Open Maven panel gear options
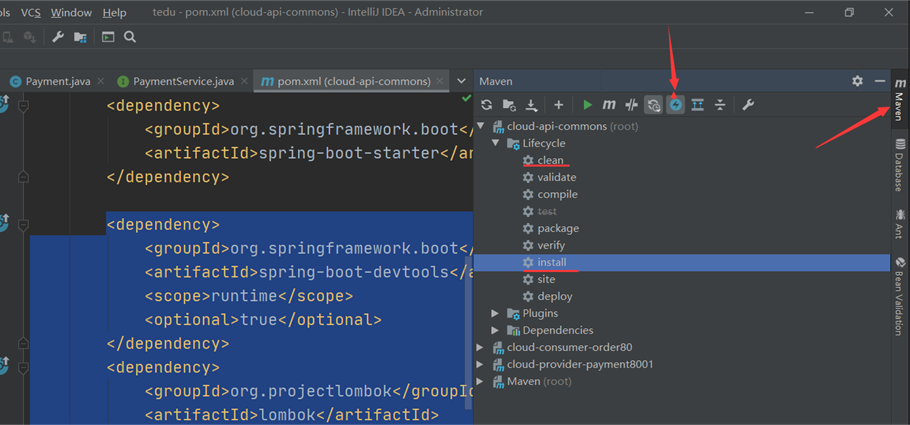The image size is (910, 425). coord(857,81)
